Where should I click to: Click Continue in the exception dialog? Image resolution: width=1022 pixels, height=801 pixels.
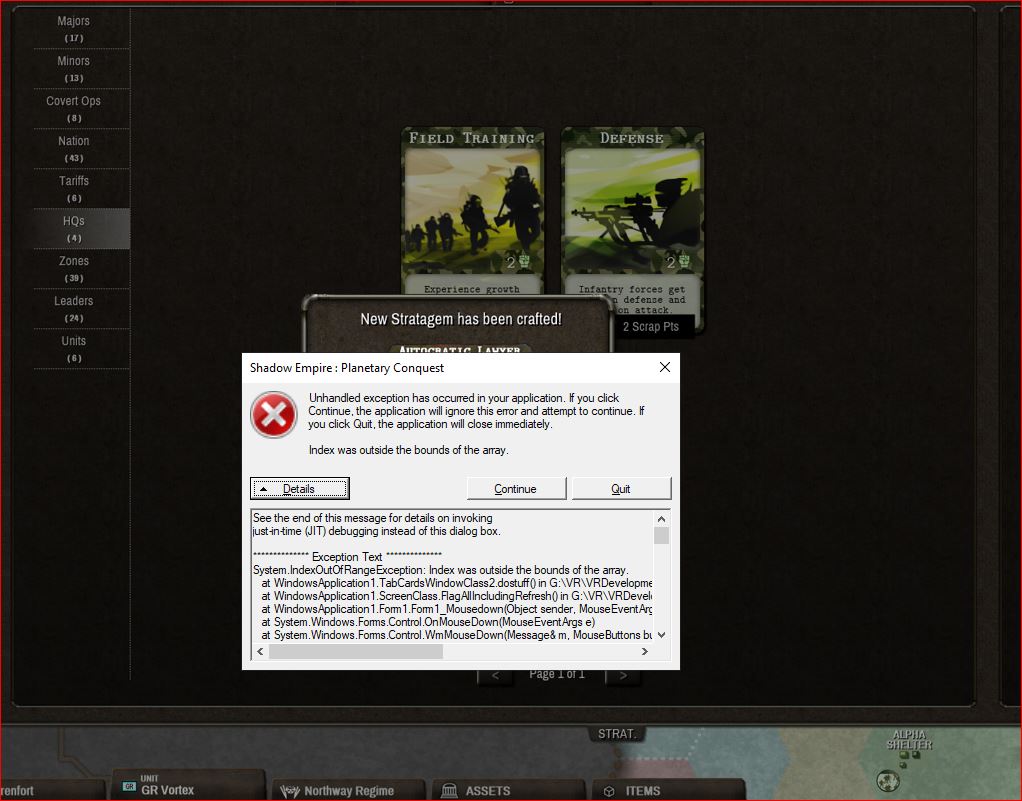[x=516, y=488]
